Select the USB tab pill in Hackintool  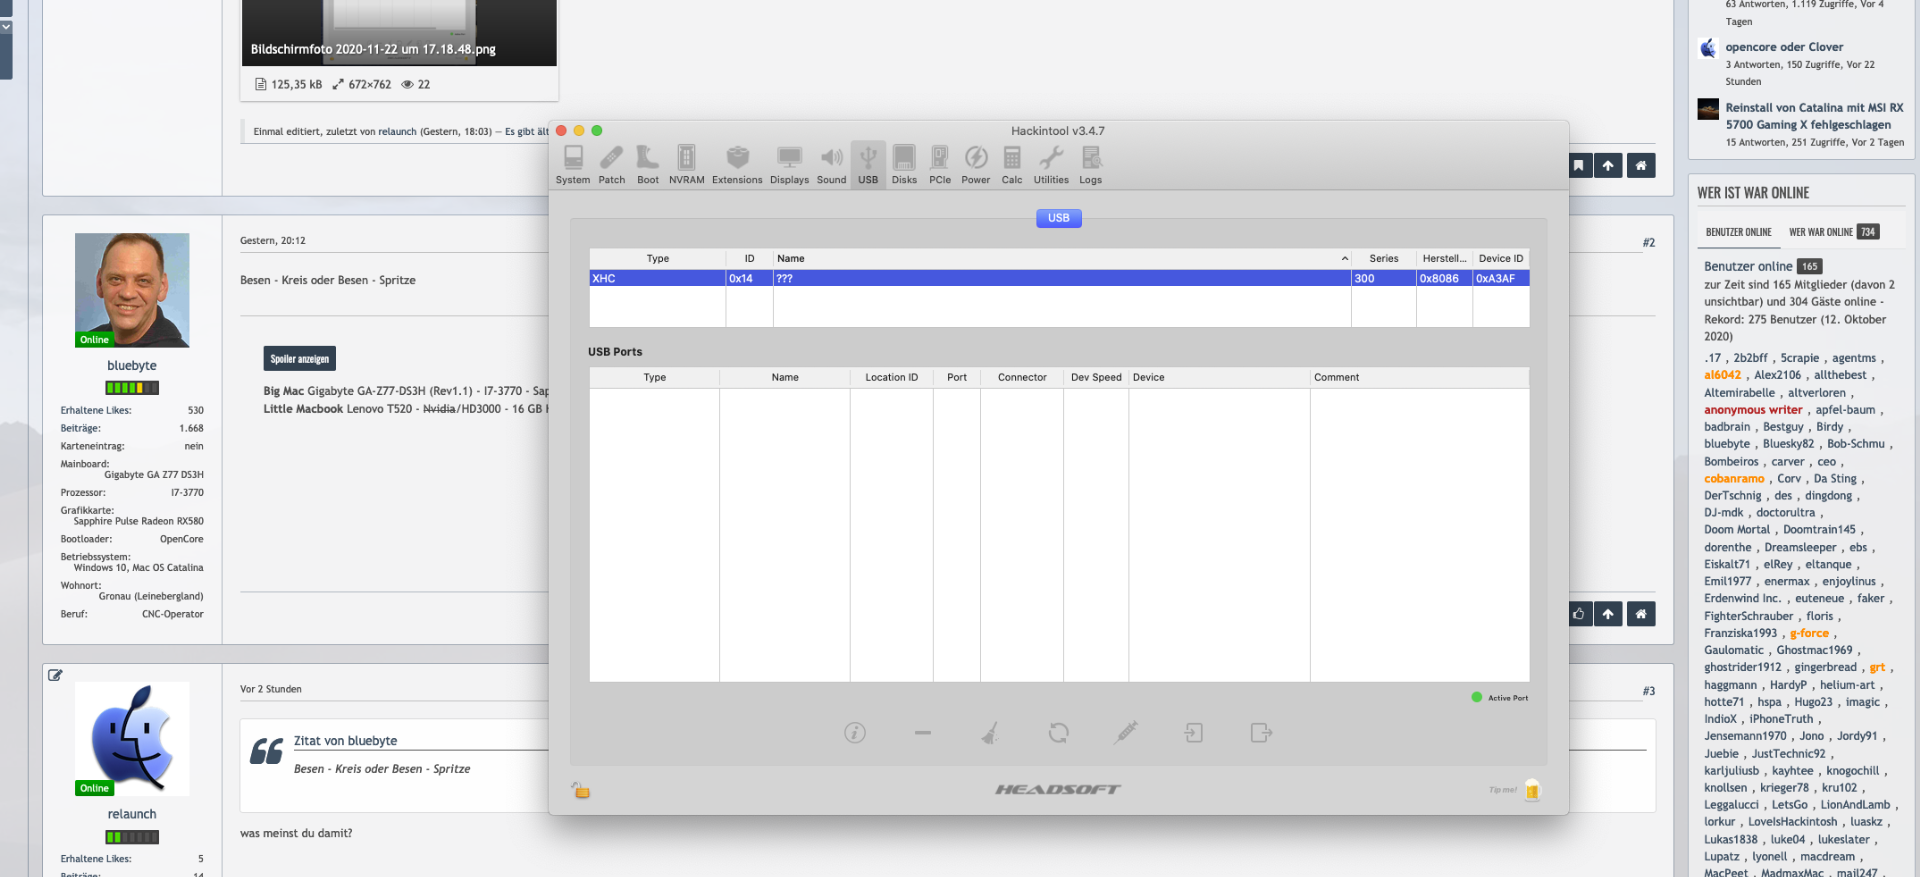1059,218
